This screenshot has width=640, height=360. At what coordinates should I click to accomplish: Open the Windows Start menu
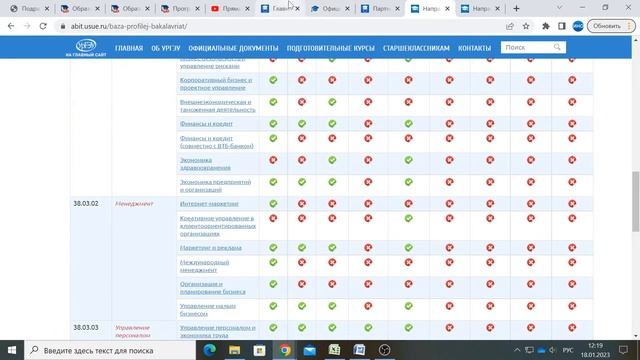coord(12,350)
